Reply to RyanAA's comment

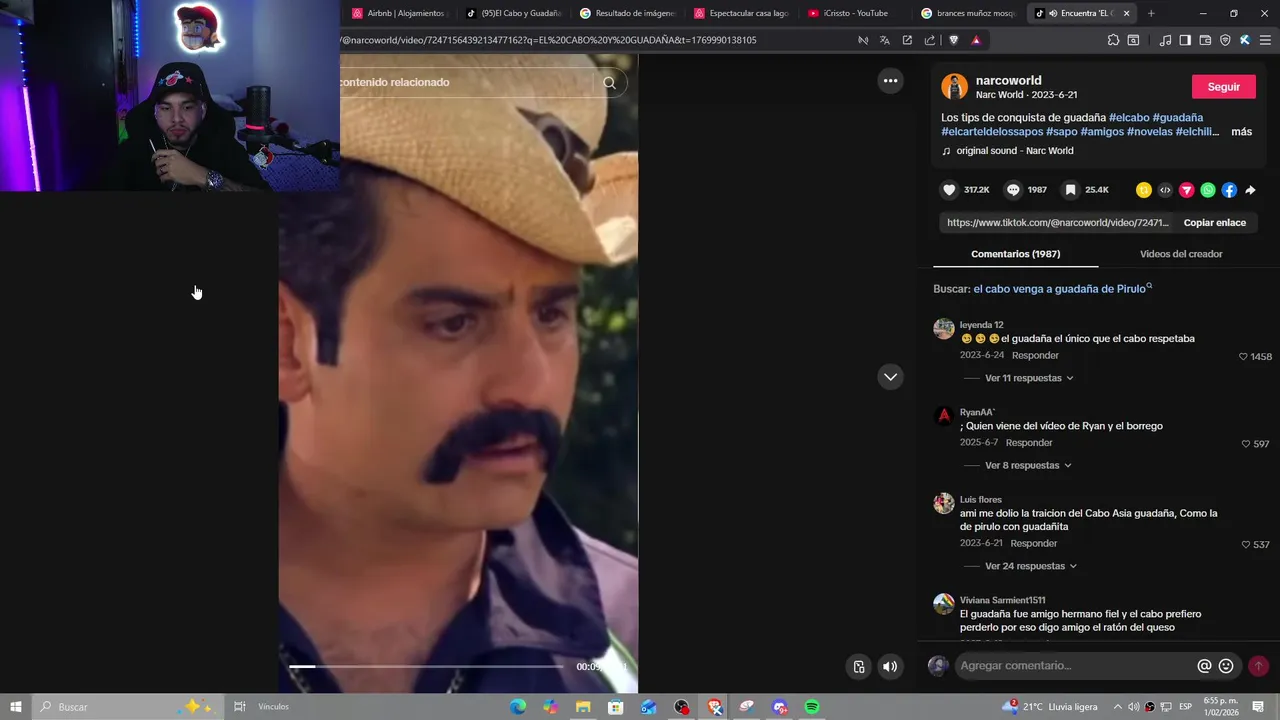[1029, 443]
